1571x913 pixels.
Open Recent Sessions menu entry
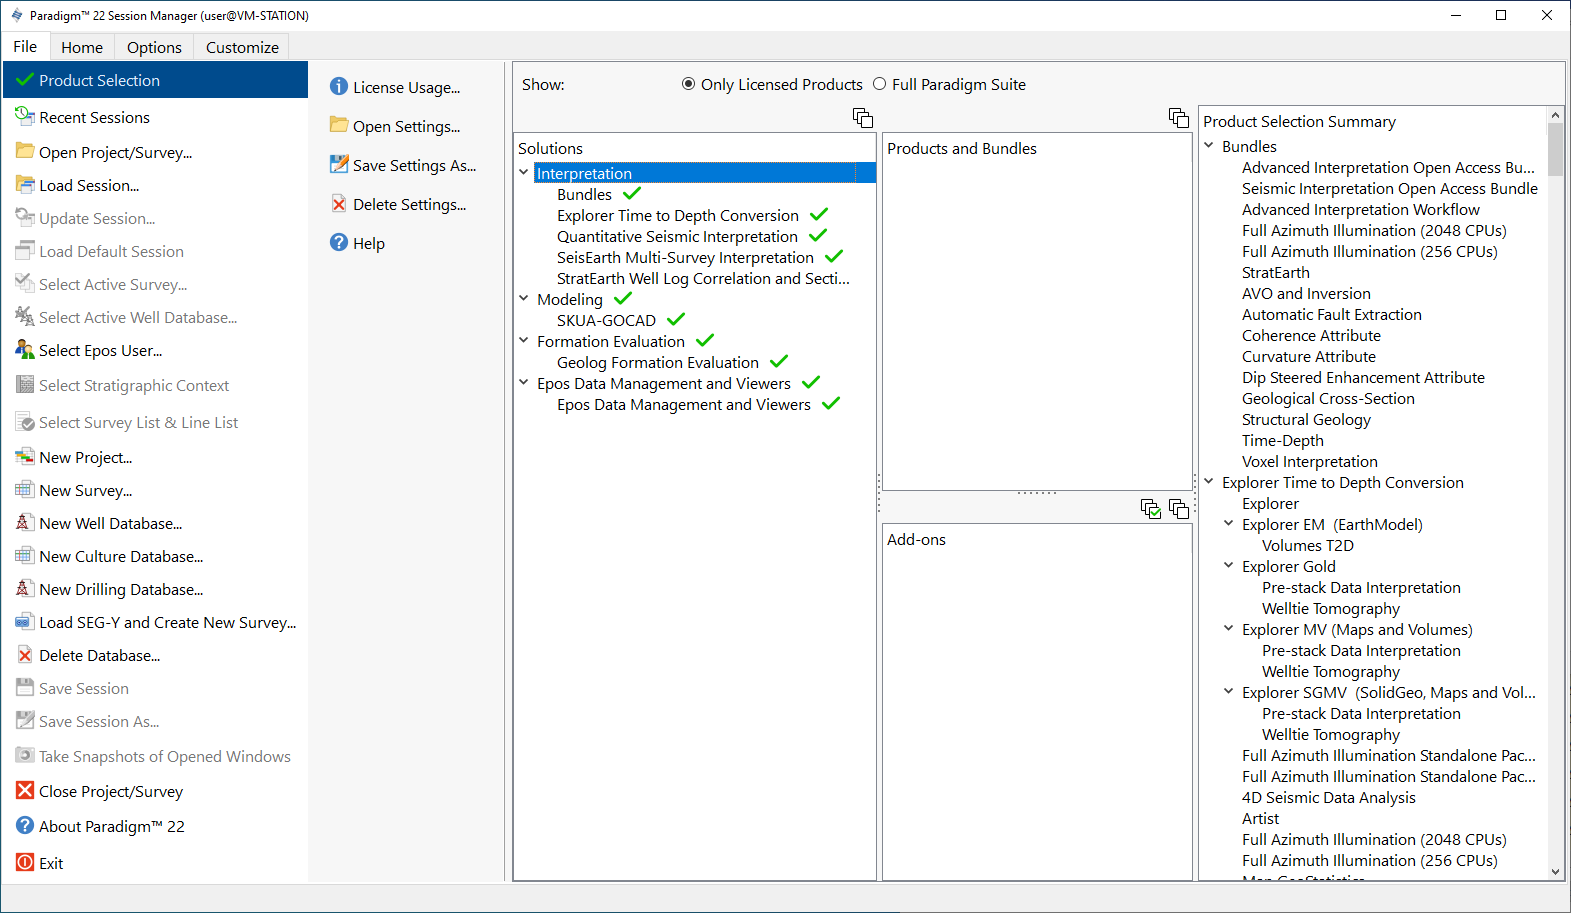click(156, 117)
